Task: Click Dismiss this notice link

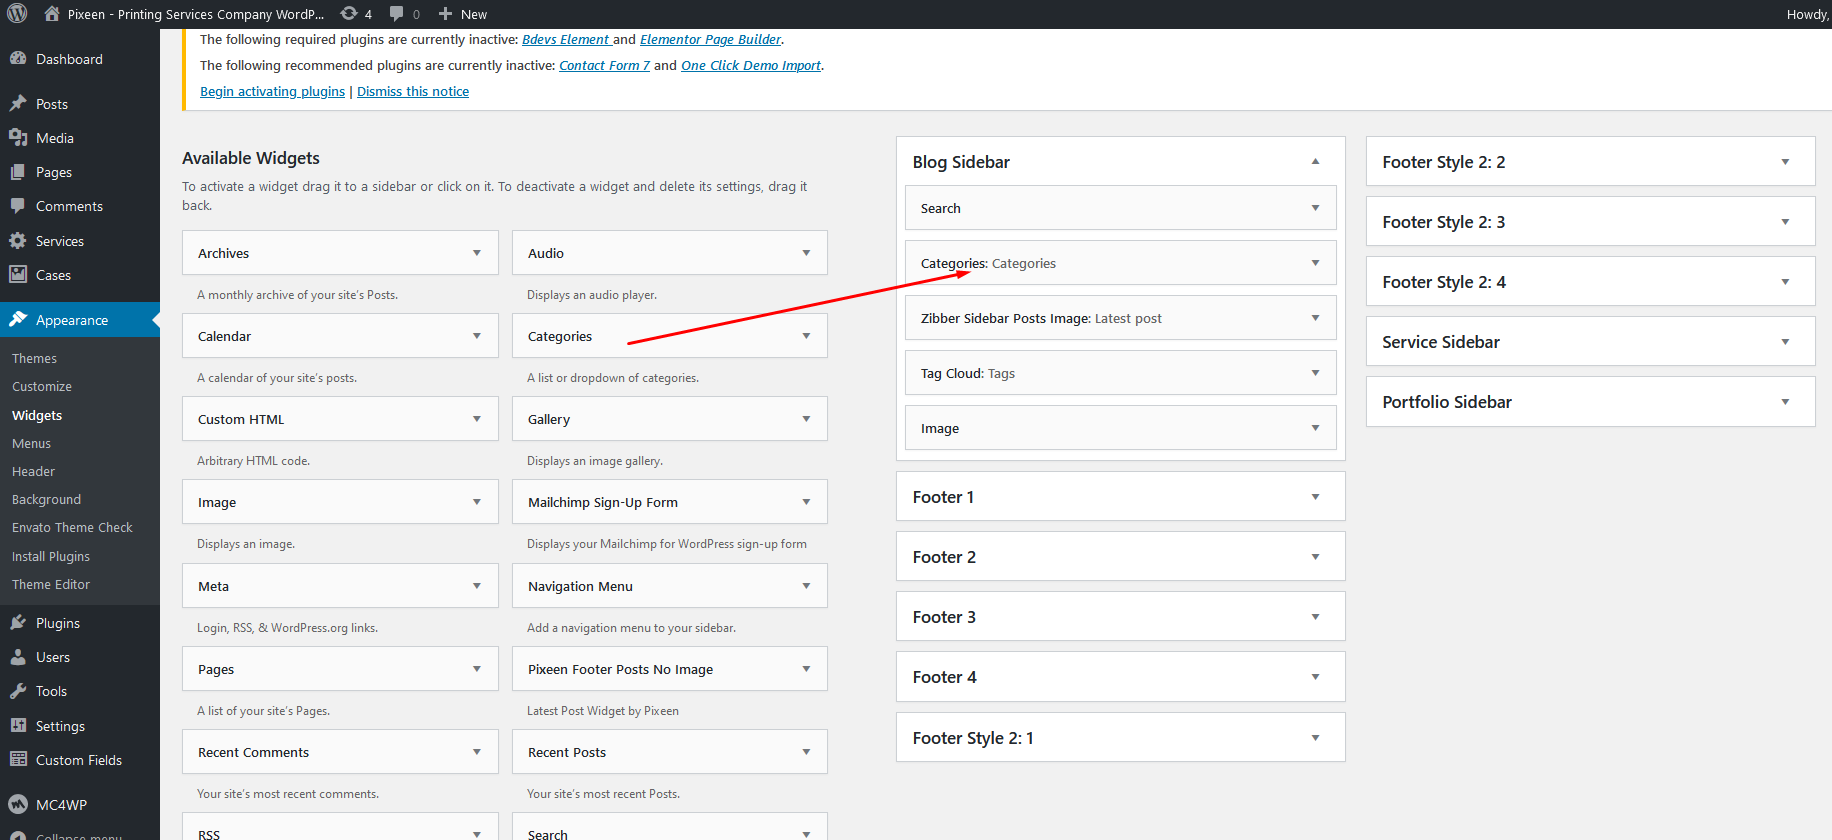Action: (x=413, y=91)
